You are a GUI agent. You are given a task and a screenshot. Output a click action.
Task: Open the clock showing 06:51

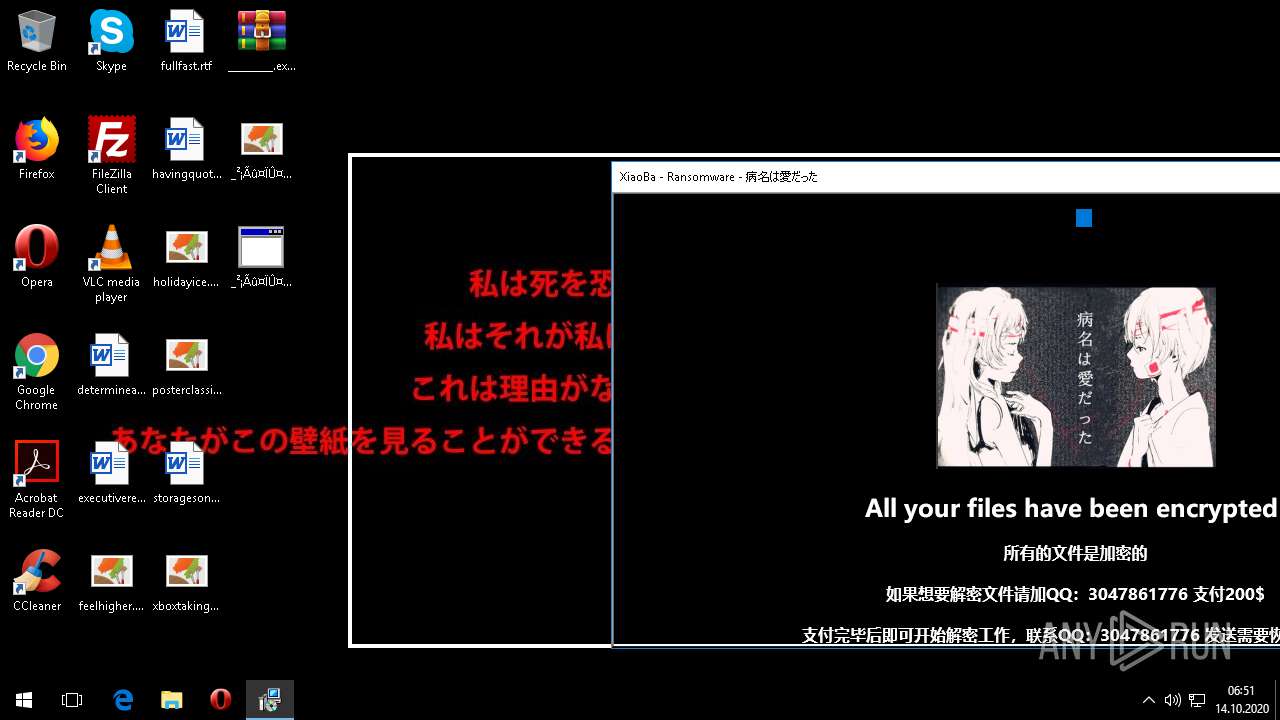1241,700
